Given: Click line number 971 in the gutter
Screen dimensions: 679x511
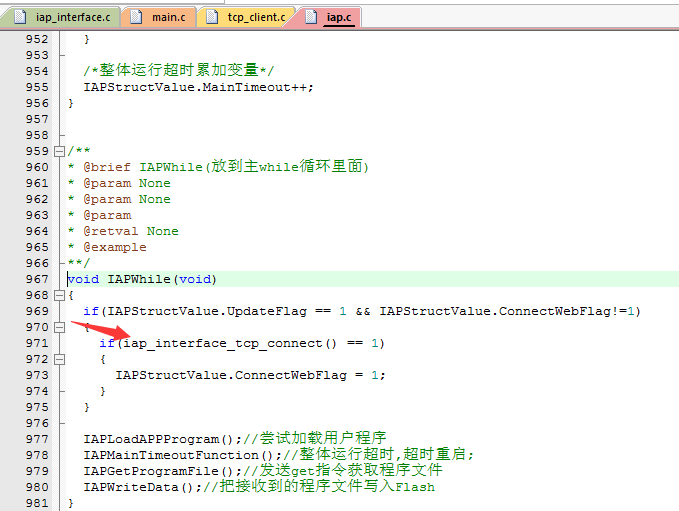Looking at the screenshot, I should pyautogui.click(x=37, y=343).
